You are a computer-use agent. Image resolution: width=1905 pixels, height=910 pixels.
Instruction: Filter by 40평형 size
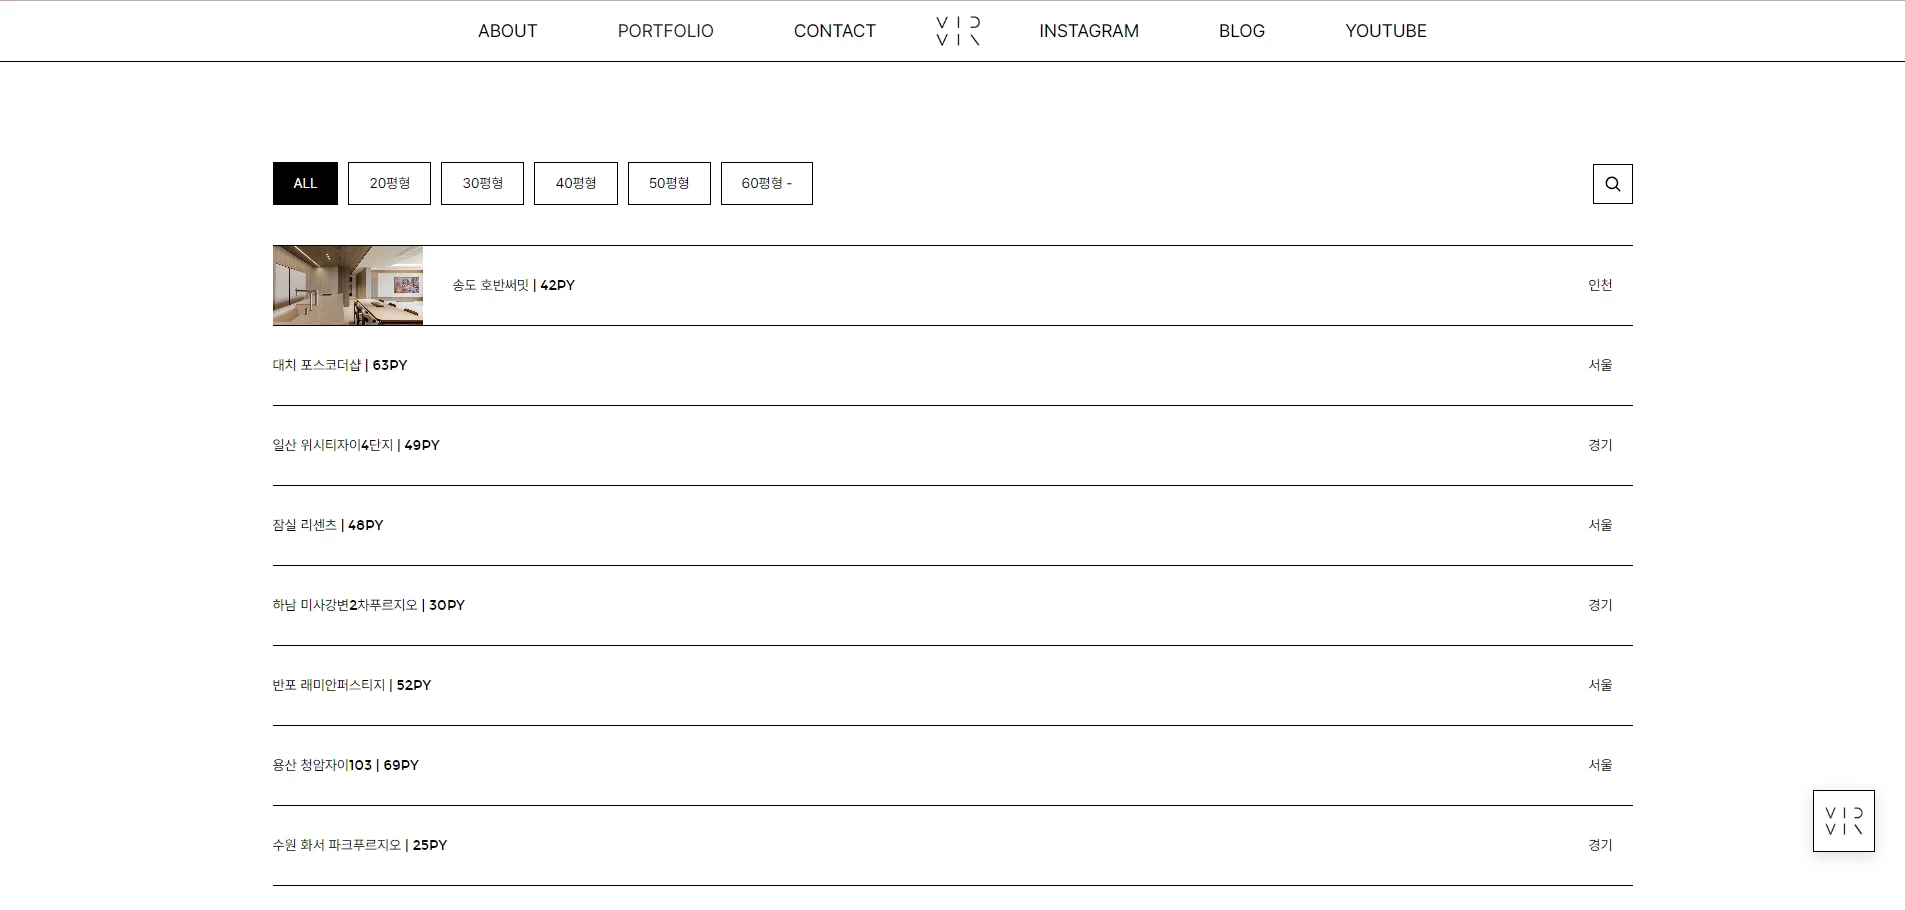[575, 184]
